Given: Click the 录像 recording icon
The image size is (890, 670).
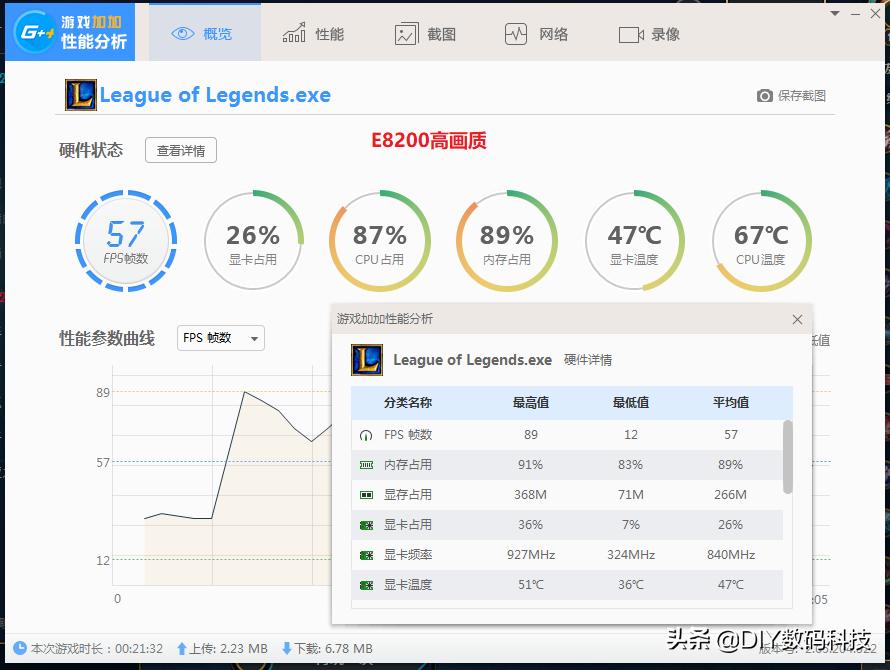Looking at the screenshot, I should tap(629, 33).
